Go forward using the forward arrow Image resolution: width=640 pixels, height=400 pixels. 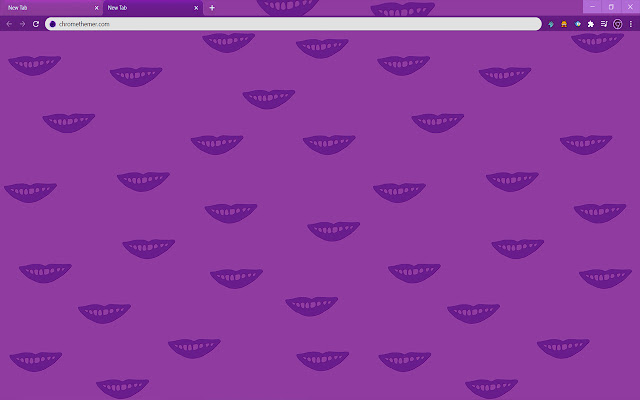22,24
